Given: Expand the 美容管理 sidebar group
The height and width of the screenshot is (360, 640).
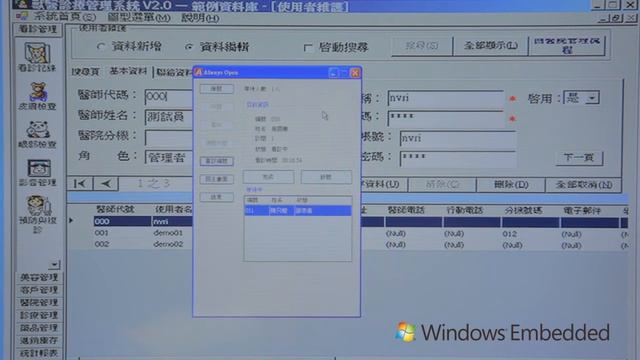Looking at the screenshot, I should pos(39,278).
